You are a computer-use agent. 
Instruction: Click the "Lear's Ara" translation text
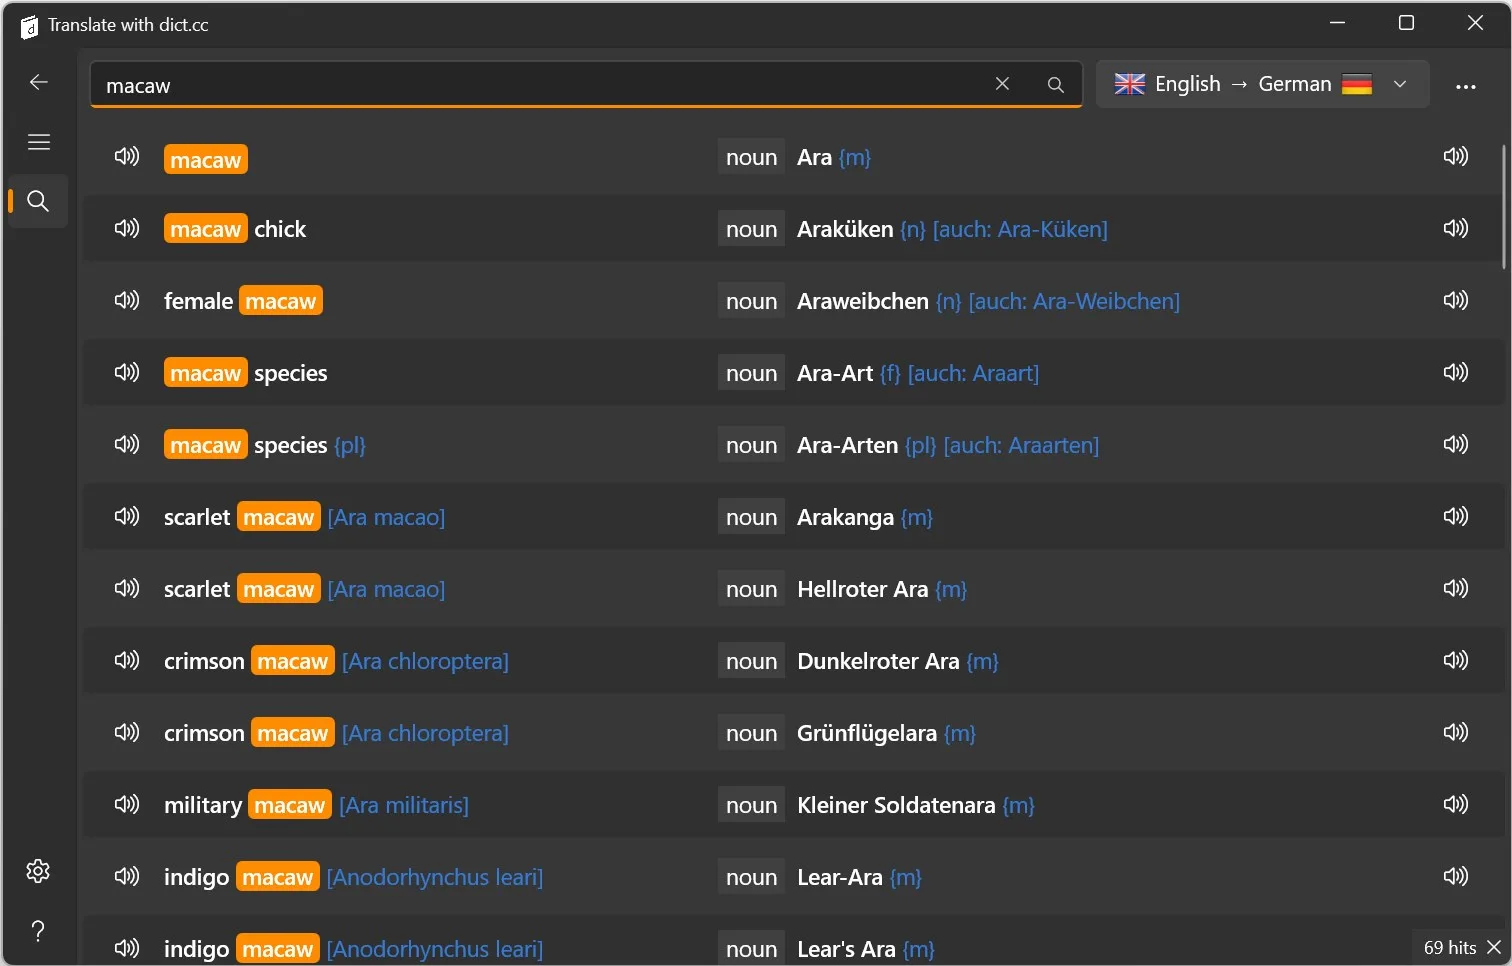[846, 949]
